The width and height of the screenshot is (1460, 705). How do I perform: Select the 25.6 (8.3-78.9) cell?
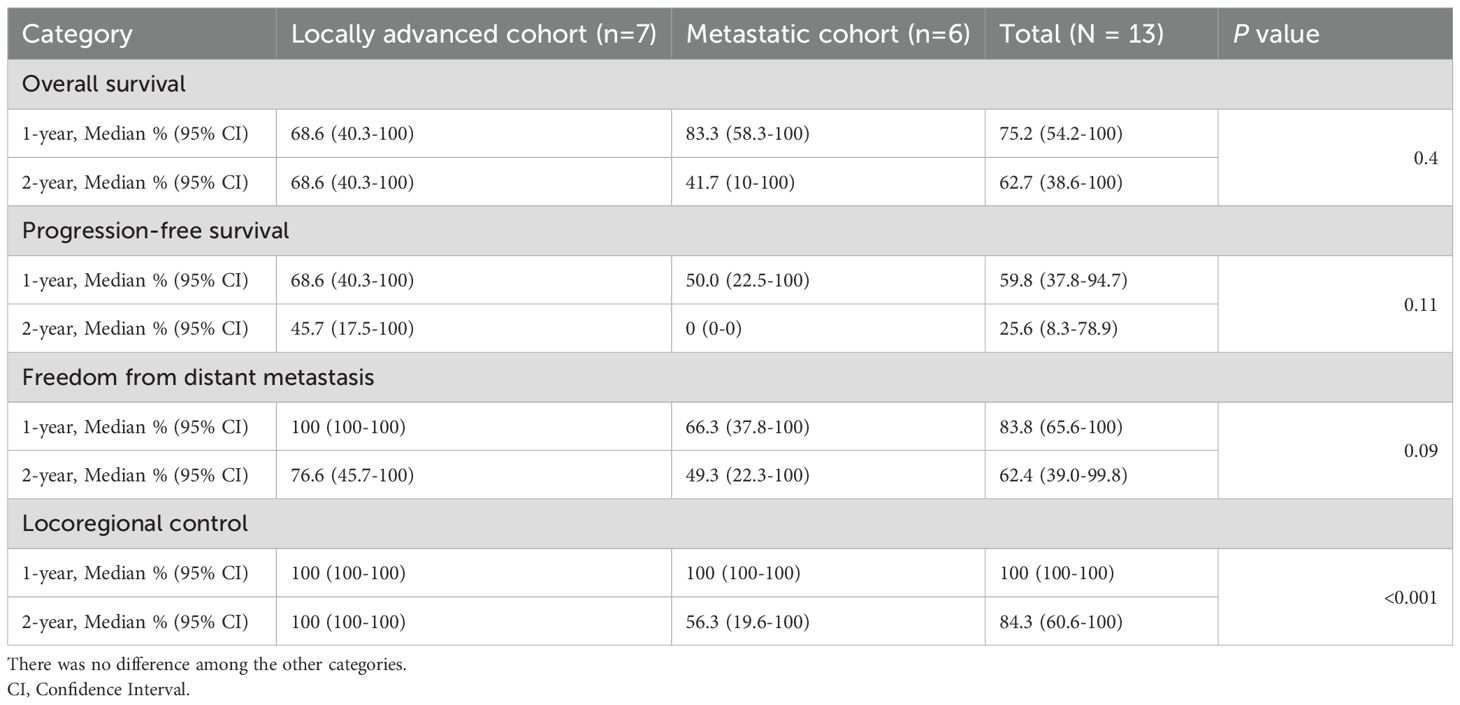(x=1062, y=328)
